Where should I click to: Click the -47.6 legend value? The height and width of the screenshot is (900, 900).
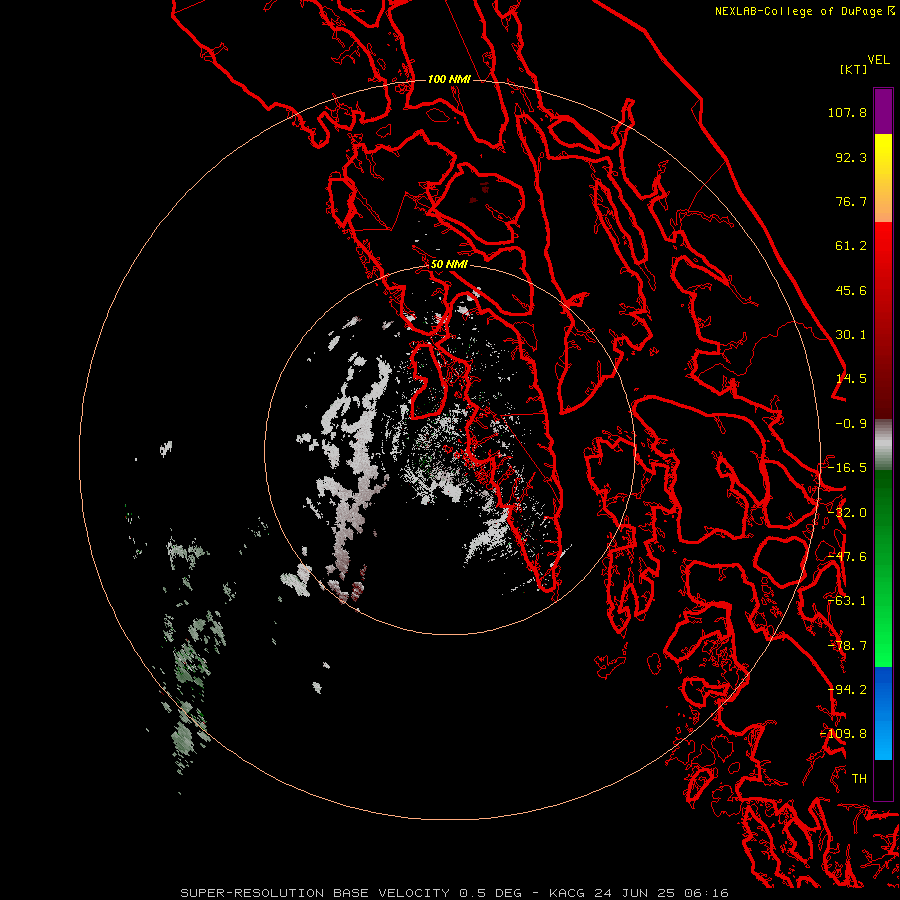[x=847, y=557]
